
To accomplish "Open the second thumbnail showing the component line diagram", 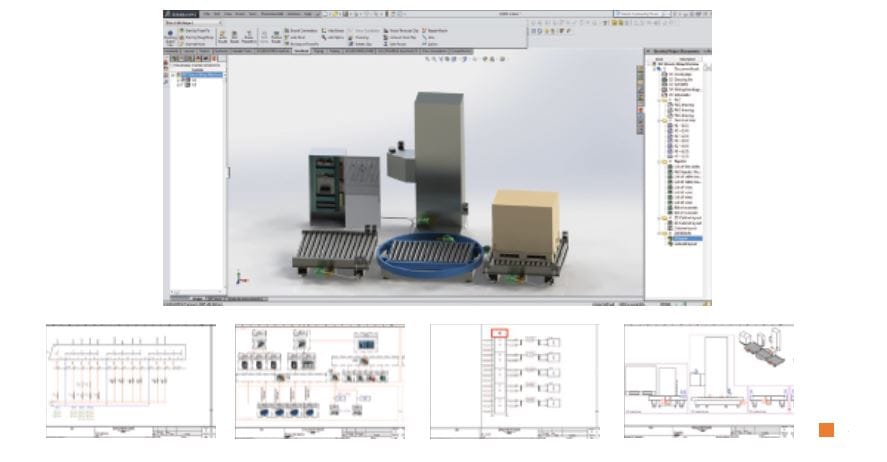I will pyautogui.click(x=319, y=380).
